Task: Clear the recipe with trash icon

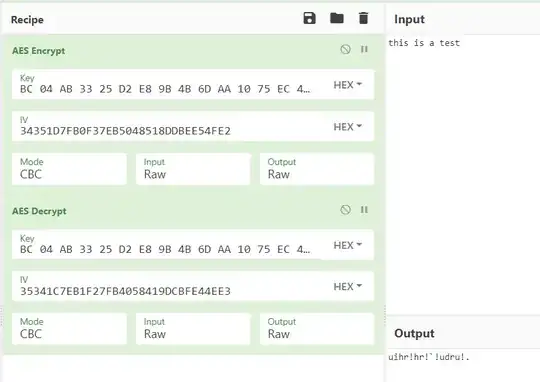Action: (x=363, y=18)
